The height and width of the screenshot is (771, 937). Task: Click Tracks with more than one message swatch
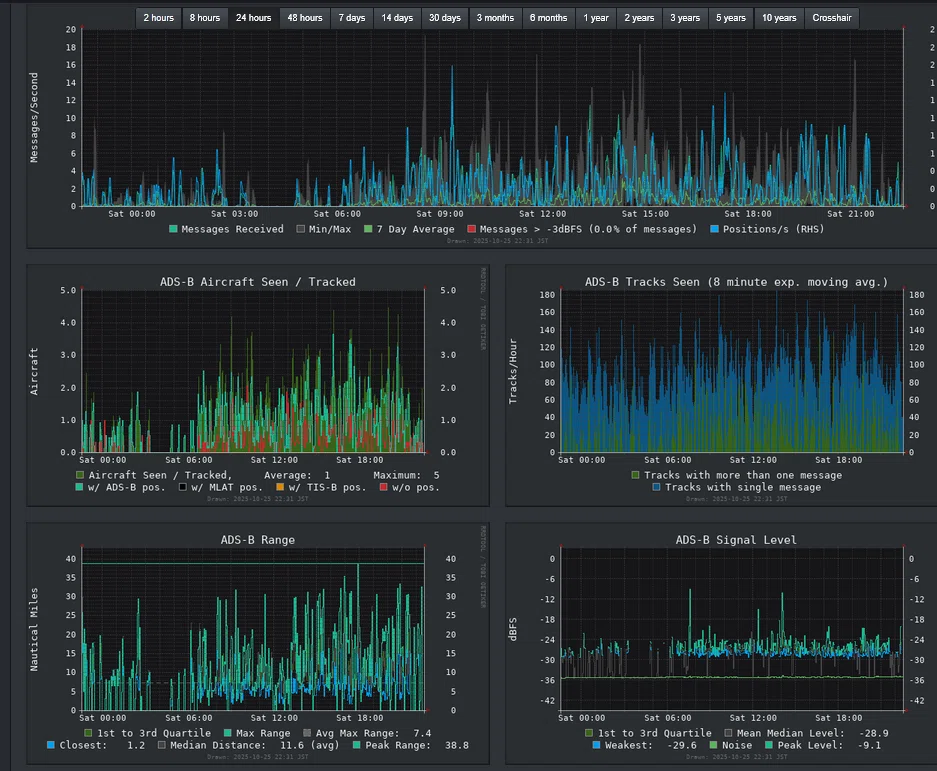[635, 475]
